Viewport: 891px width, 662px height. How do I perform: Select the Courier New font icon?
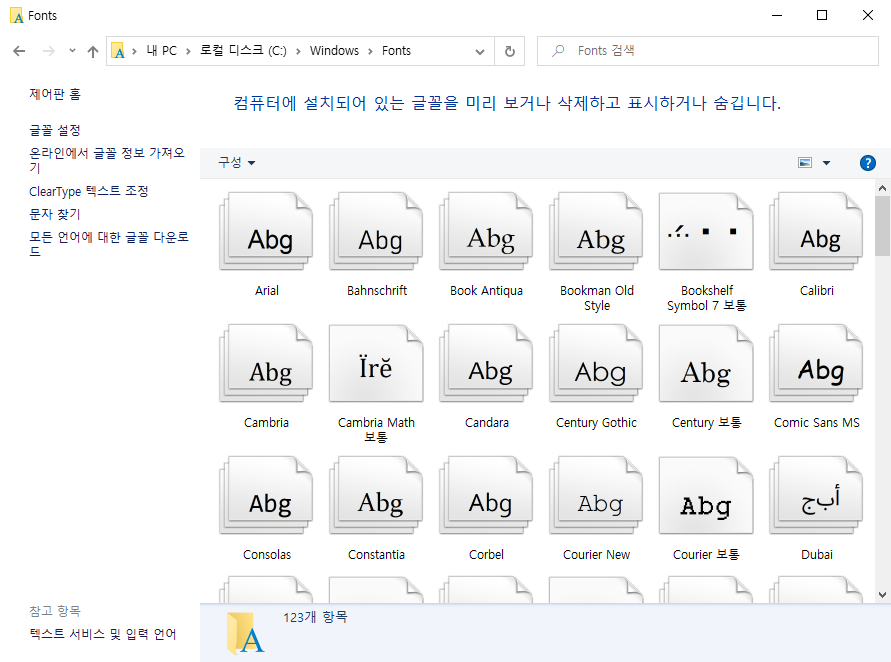[x=596, y=495]
